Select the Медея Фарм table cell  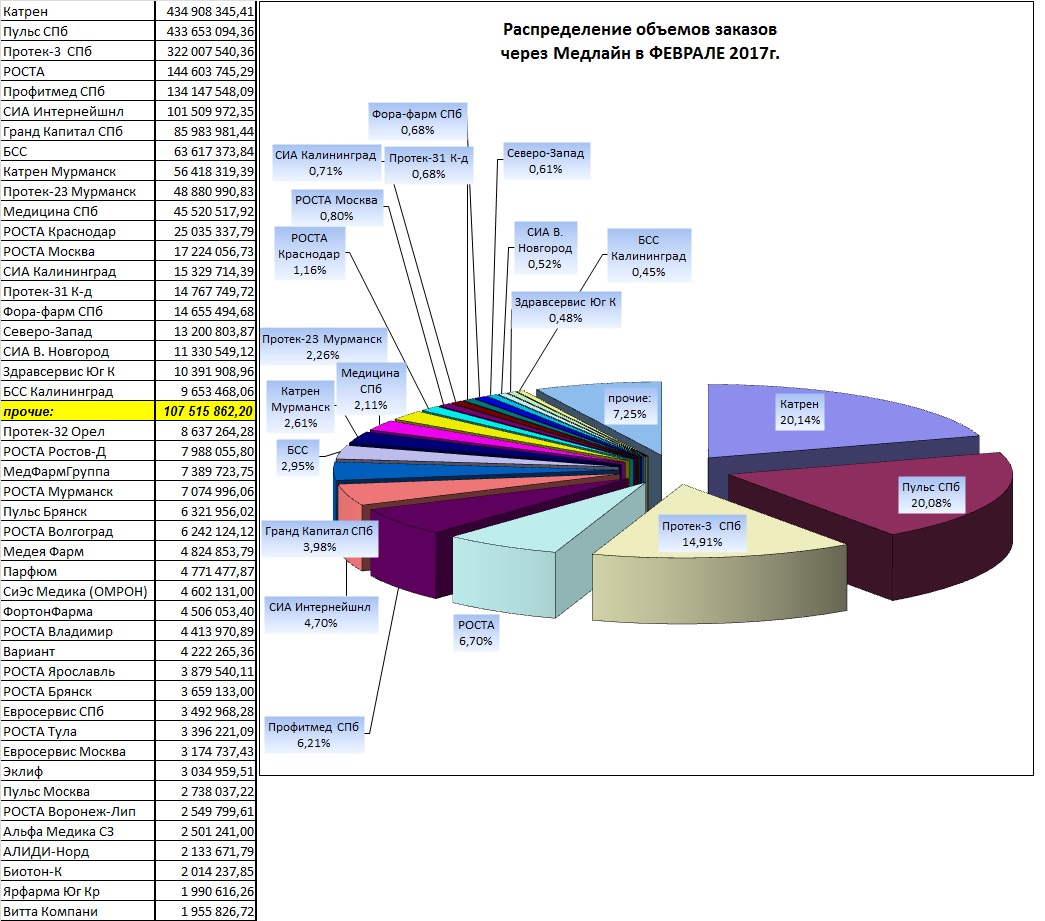pyautogui.click(x=77, y=551)
